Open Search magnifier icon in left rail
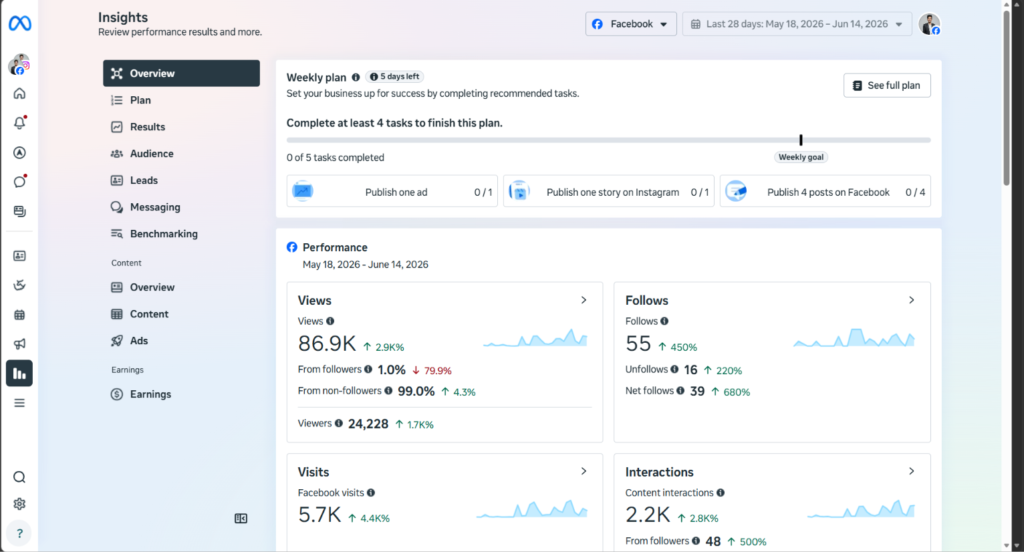The height and width of the screenshot is (552, 1024). (20, 477)
